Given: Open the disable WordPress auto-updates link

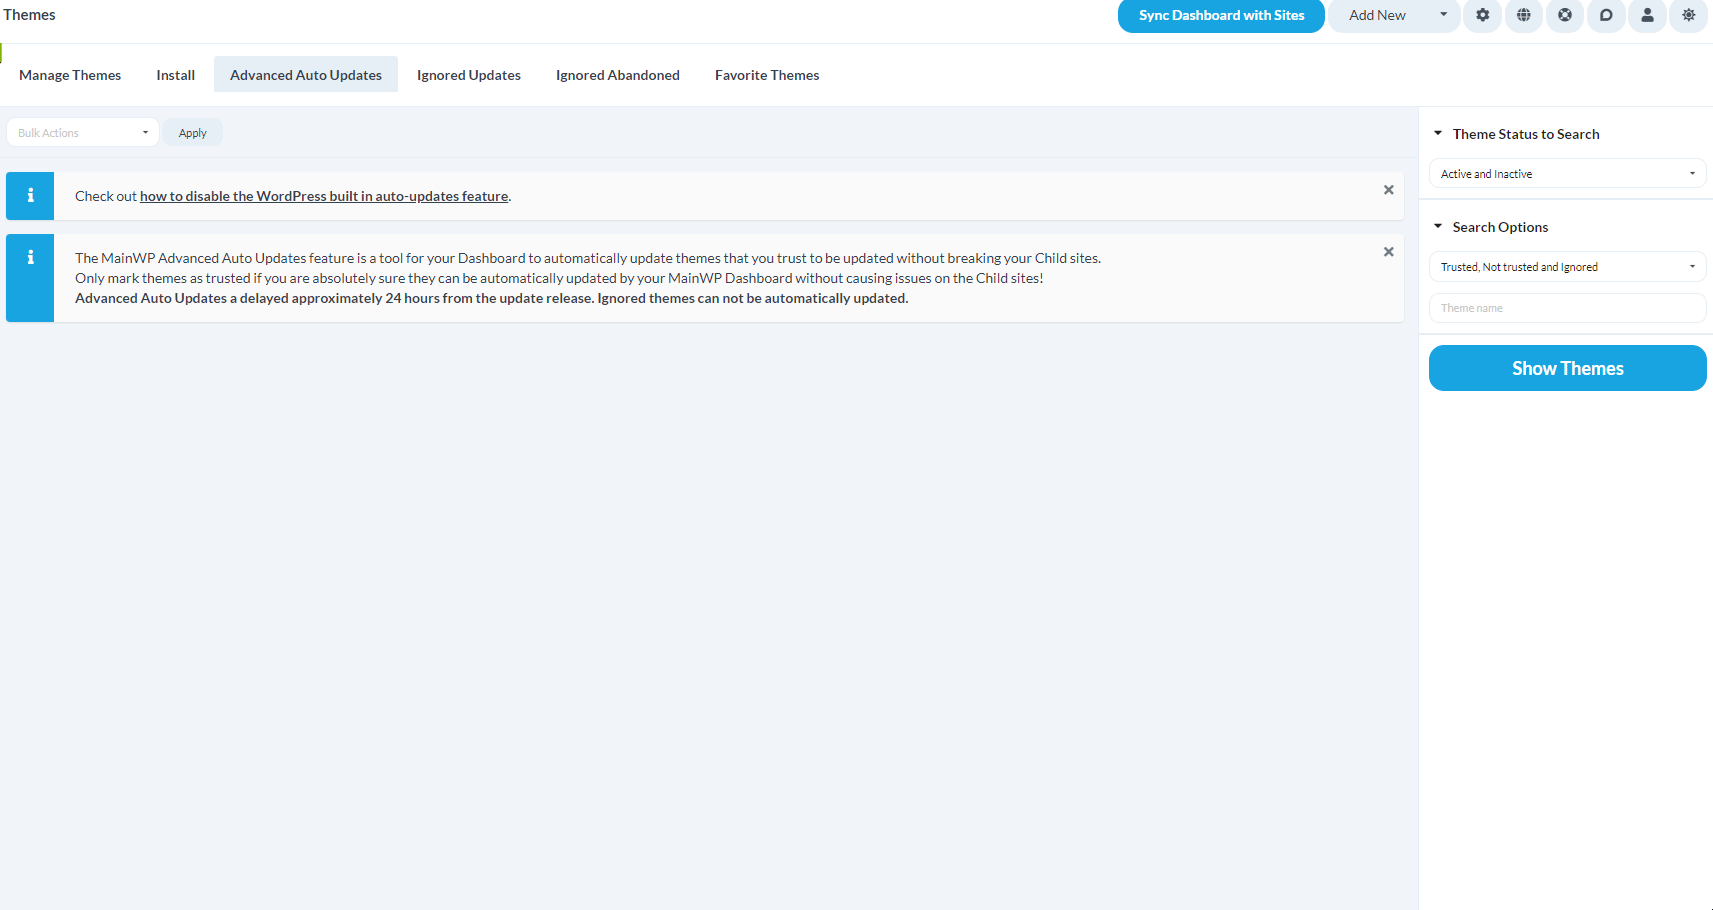Looking at the screenshot, I should (x=323, y=196).
